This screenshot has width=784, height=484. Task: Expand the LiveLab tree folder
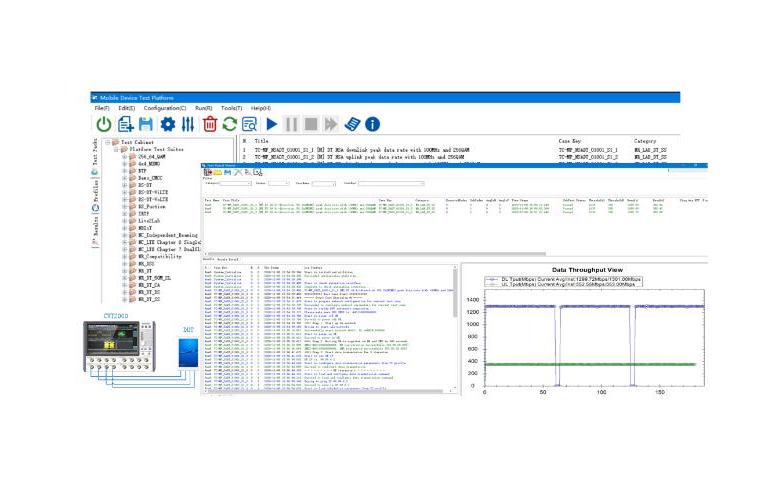click(124, 220)
